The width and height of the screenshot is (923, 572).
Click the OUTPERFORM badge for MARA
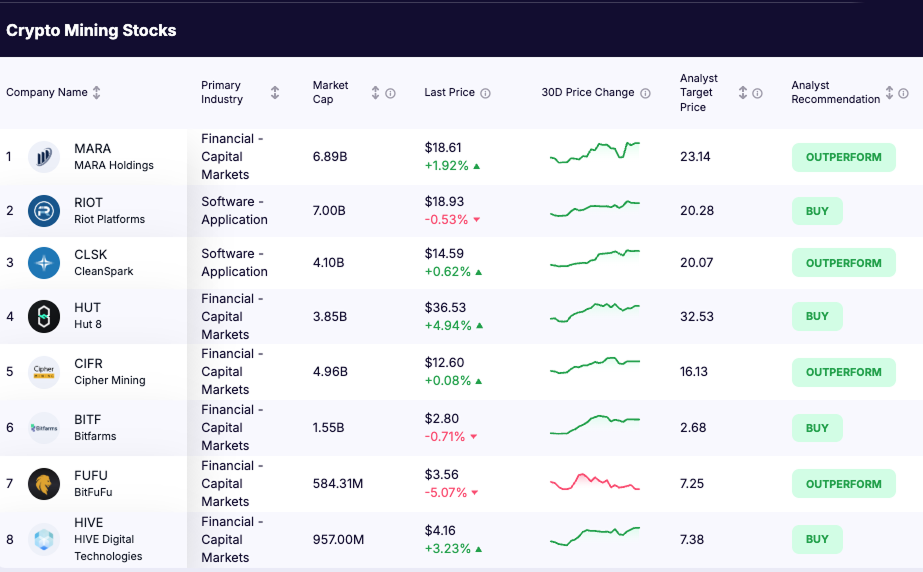(x=843, y=157)
